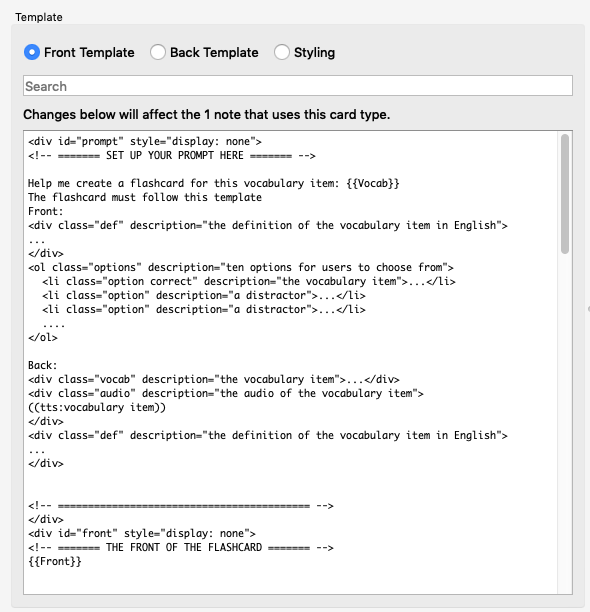This screenshot has height=612, width=590.
Task: Place cursor on the div class="vocab" line
Action: pos(213,379)
